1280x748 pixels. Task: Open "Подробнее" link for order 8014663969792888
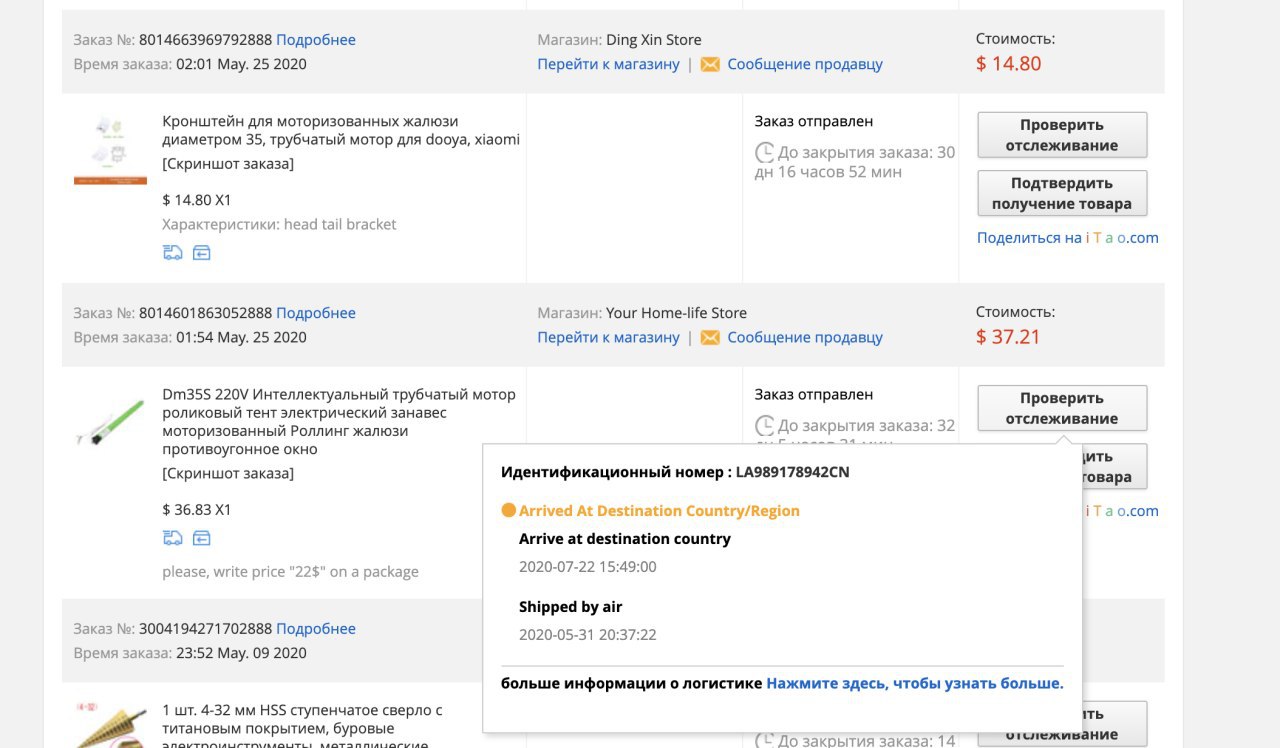(316, 40)
